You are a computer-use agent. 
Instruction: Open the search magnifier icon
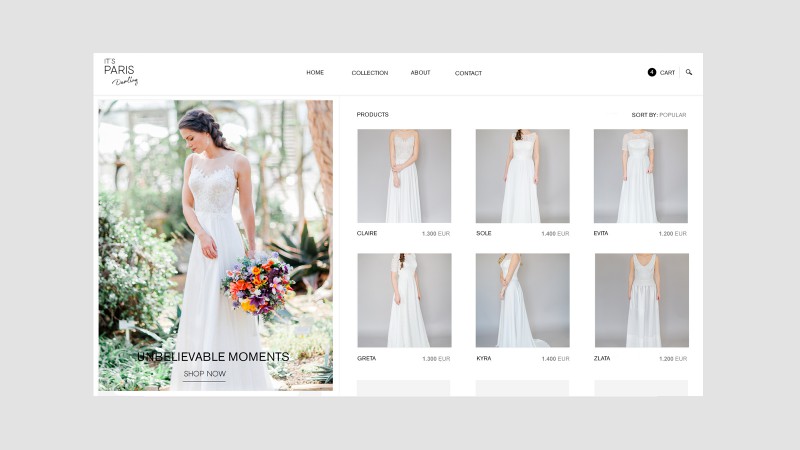pyautogui.click(x=689, y=72)
